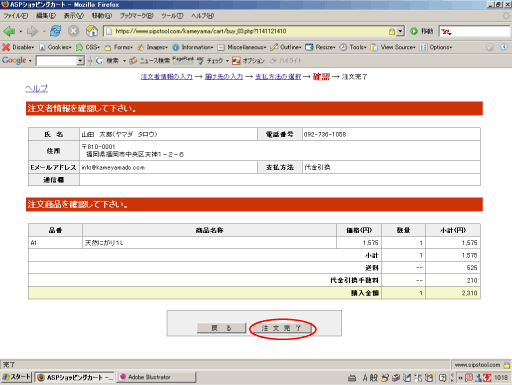512x385 pixels.
Task: Open the ヘルプ link on the page
Action: [x=37, y=88]
